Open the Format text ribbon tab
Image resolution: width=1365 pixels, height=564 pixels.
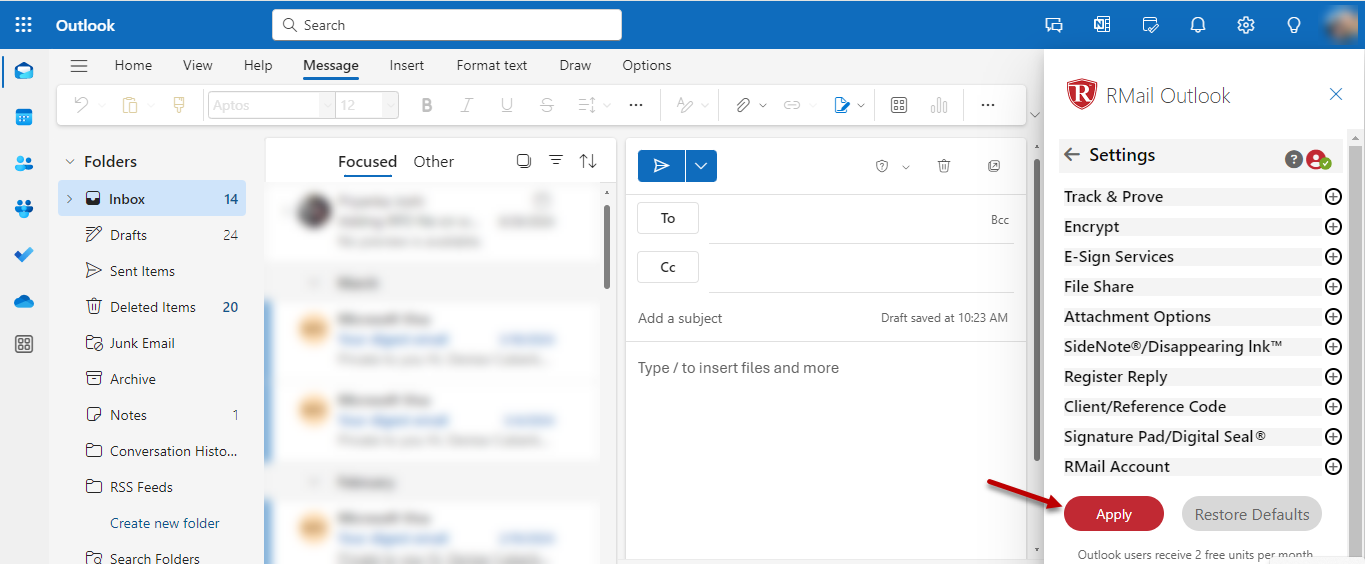click(x=492, y=66)
